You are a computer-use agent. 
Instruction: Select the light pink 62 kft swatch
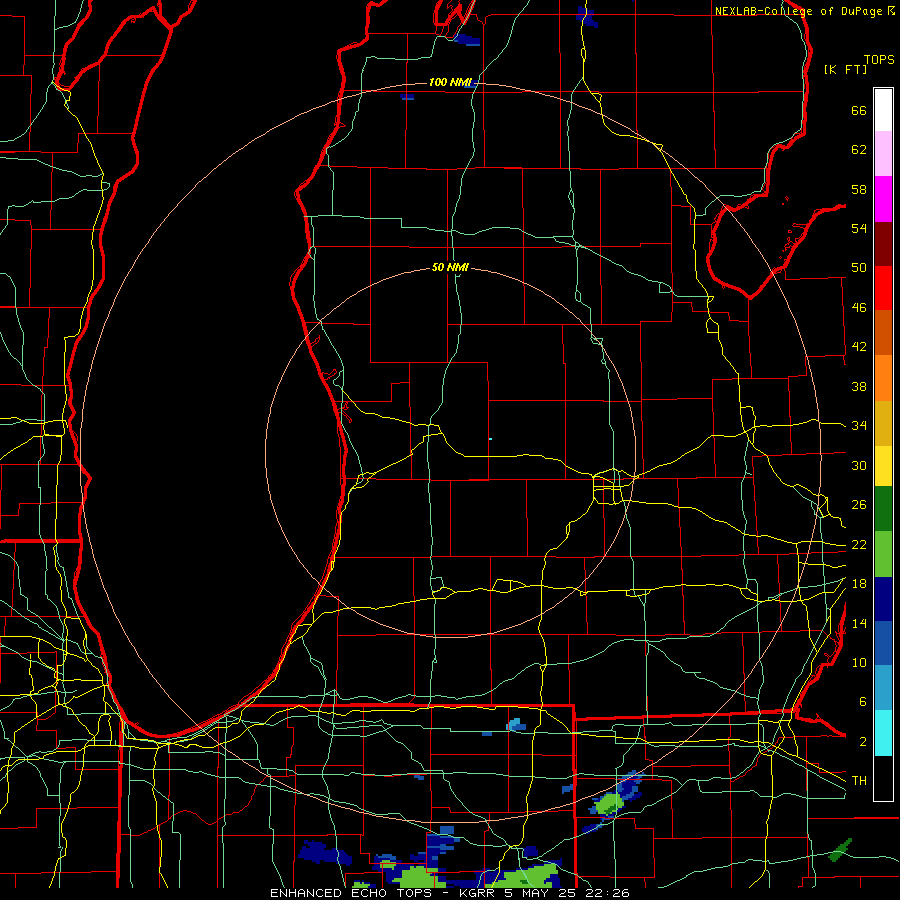pos(883,154)
